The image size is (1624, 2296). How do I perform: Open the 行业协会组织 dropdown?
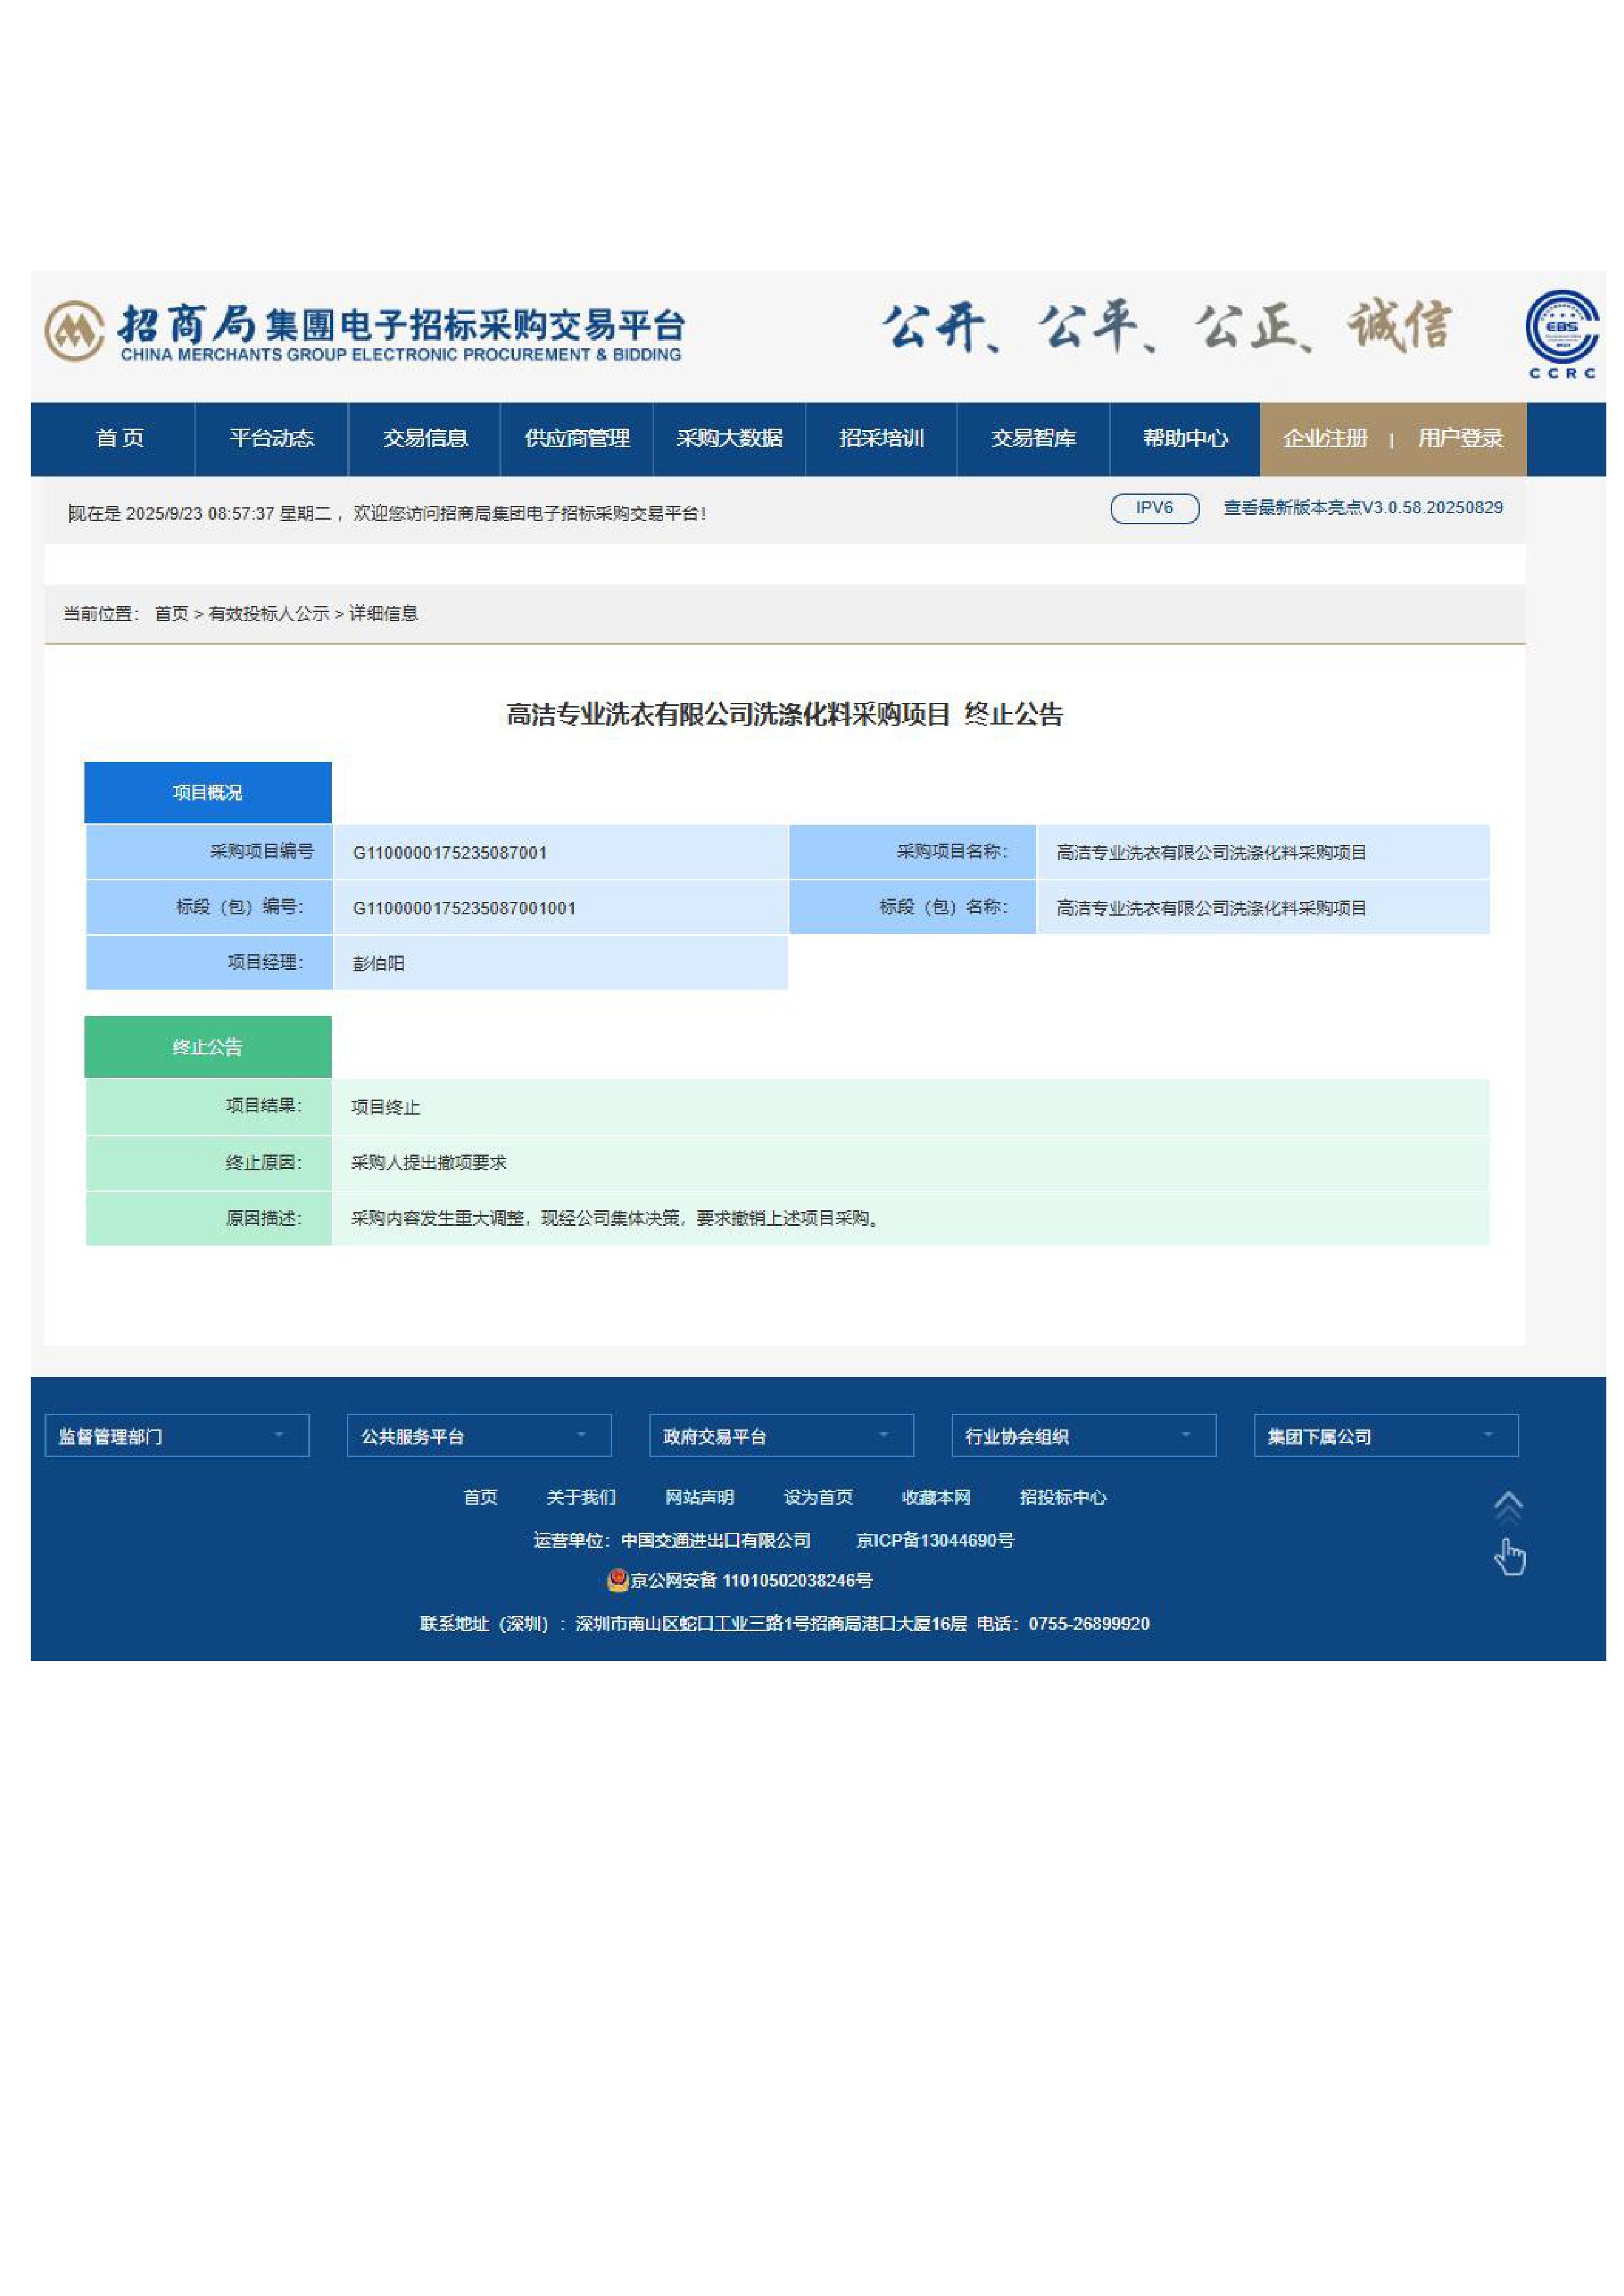click(x=1083, y=1436)
